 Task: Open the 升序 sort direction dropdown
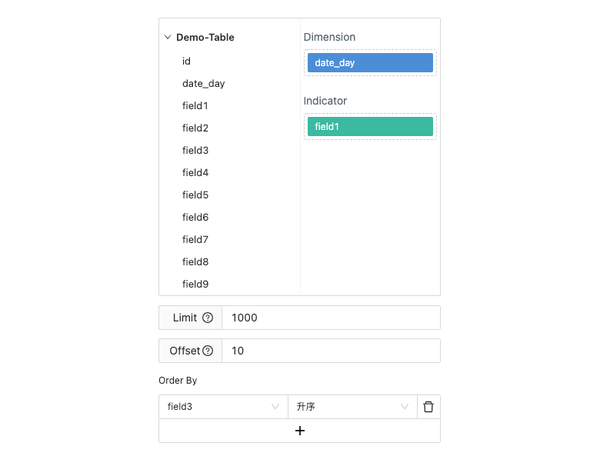[x=352, y=407]
